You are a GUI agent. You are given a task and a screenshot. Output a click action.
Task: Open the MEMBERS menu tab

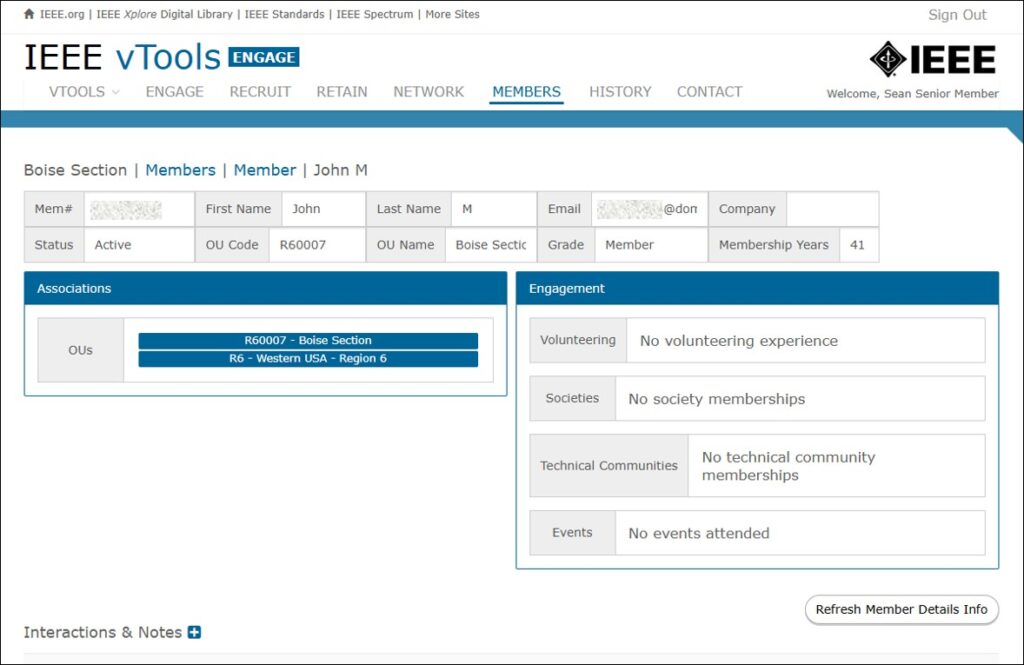coord(526,92)
